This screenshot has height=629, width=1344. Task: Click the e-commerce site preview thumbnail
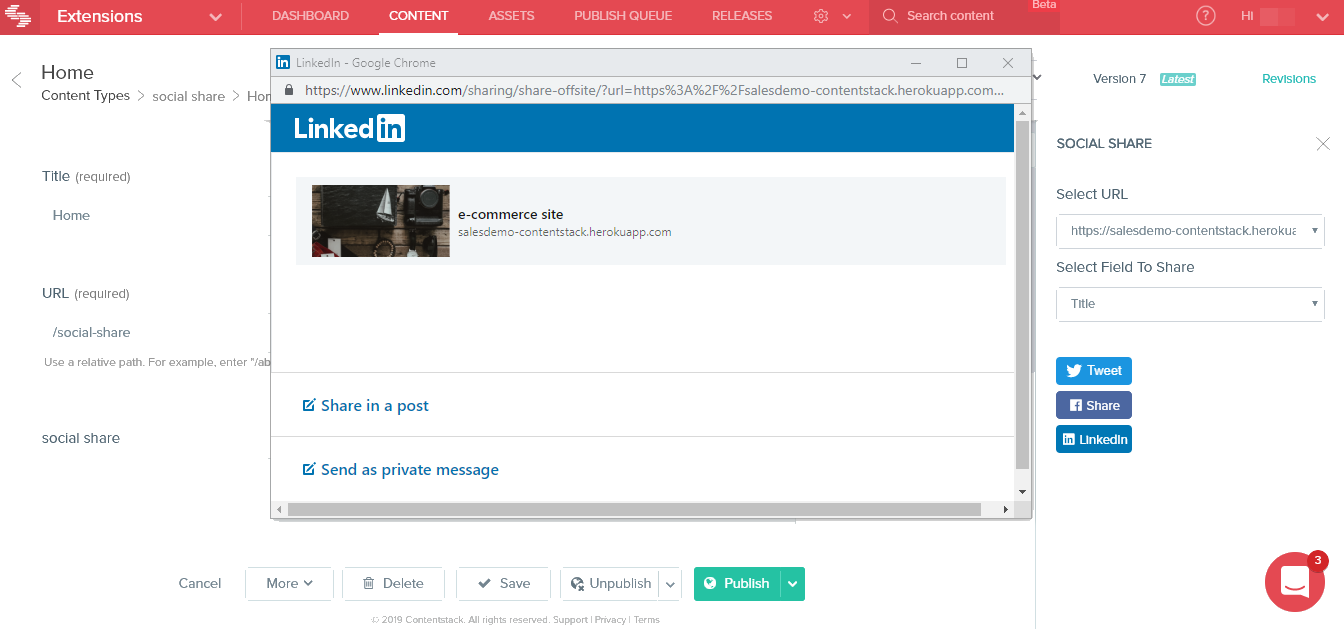pos(381,221)
